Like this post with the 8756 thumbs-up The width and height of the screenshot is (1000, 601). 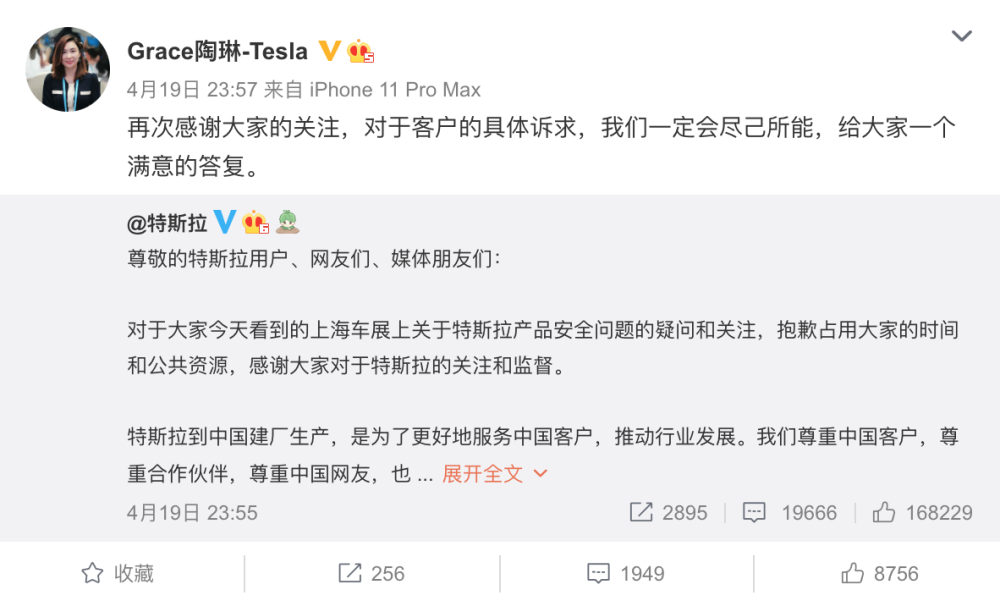879,573
